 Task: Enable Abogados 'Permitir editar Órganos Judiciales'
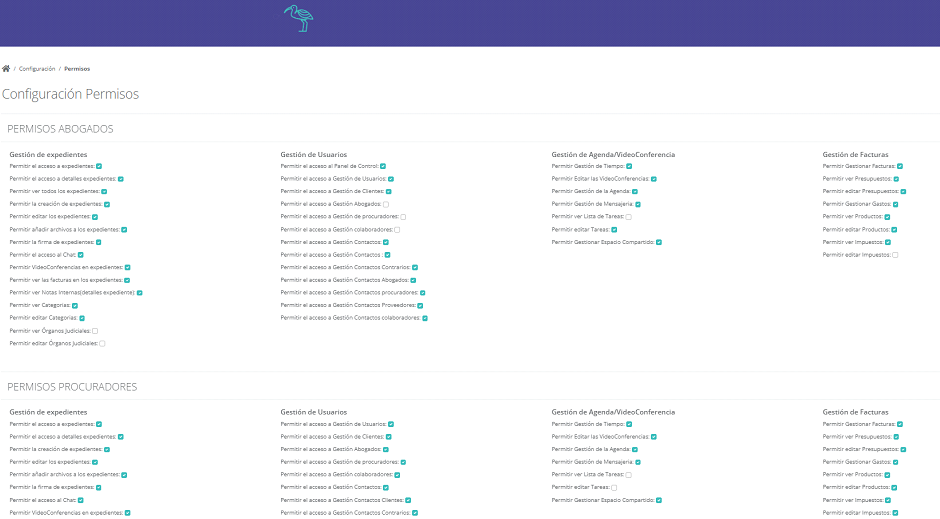point(102,343)
